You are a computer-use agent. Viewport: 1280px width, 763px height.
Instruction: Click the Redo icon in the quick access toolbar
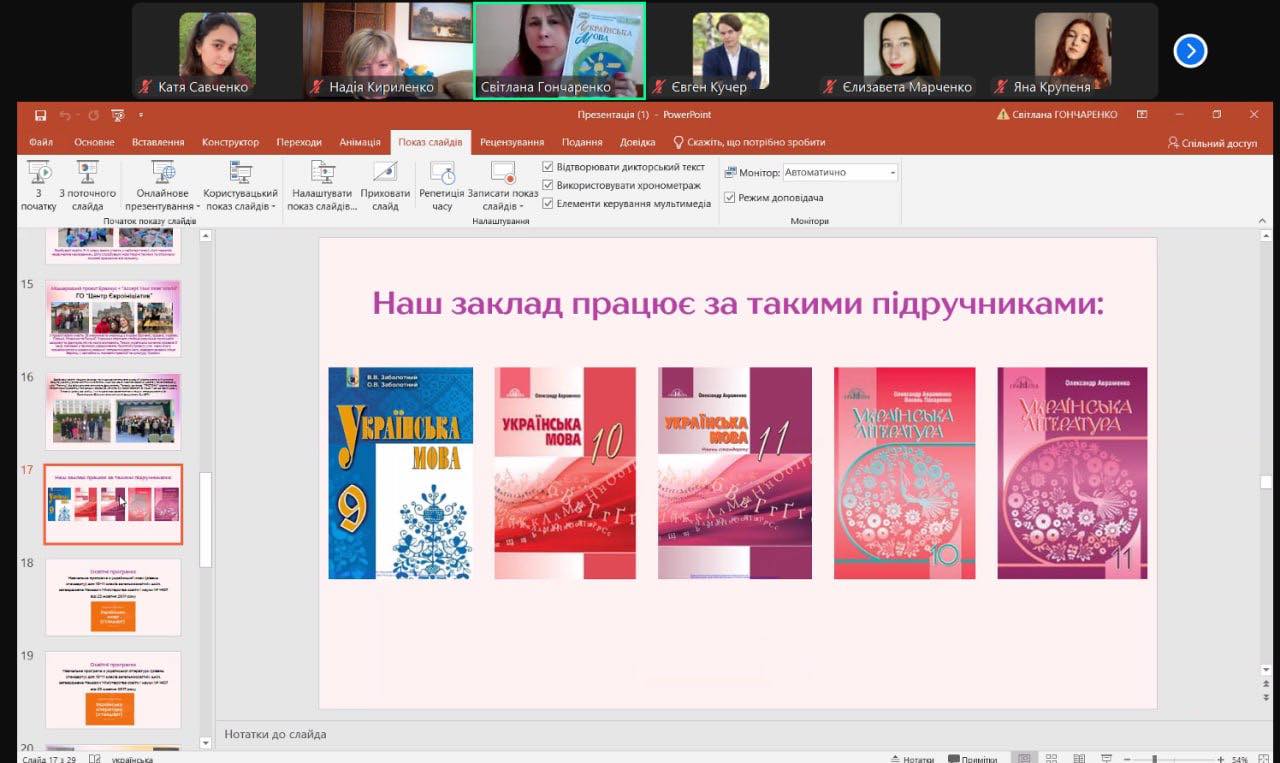93,115
